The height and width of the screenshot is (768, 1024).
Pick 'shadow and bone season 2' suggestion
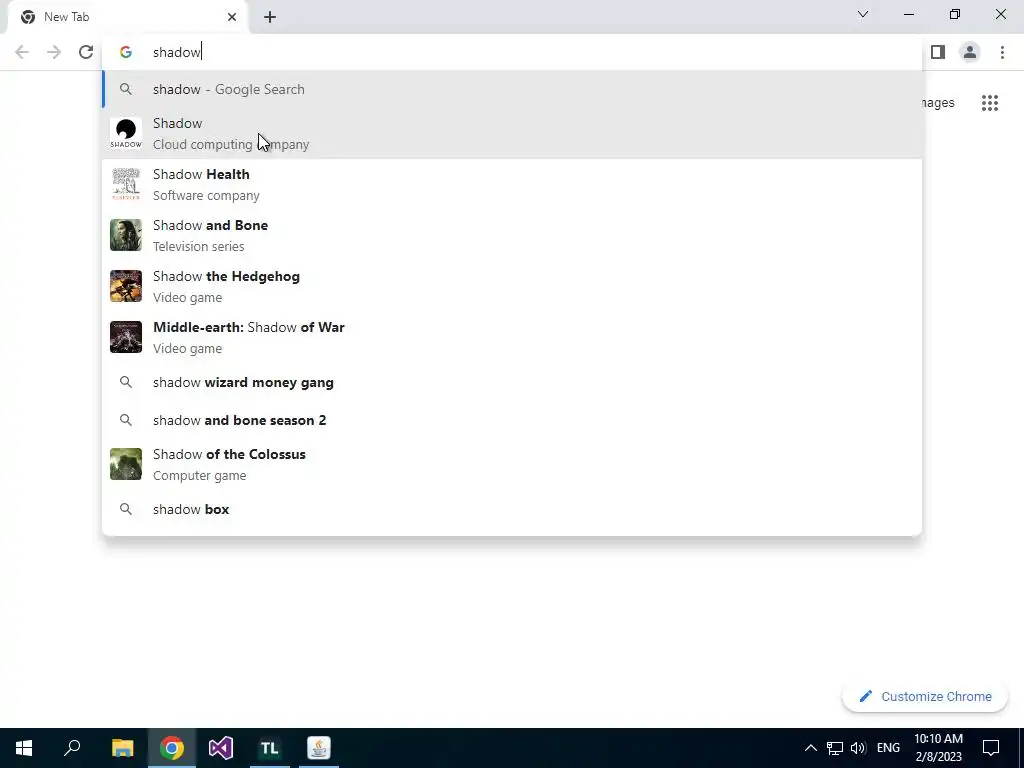[512, 420]
